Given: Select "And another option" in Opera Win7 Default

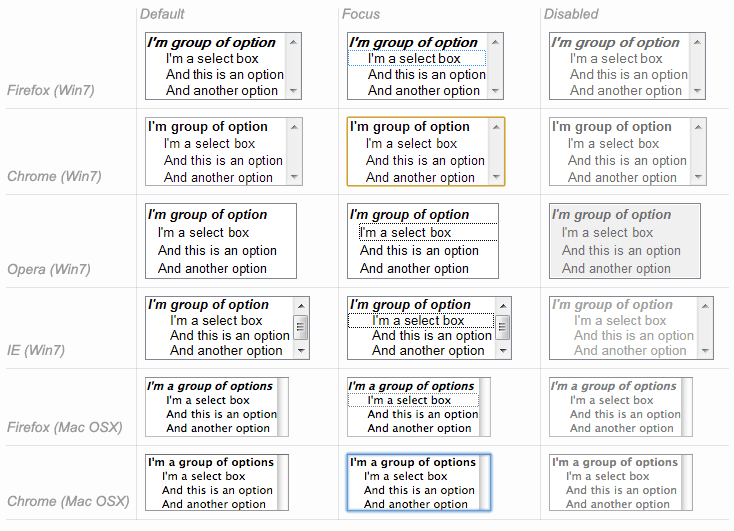Looking at the screenshot, I should coord(212,269).
